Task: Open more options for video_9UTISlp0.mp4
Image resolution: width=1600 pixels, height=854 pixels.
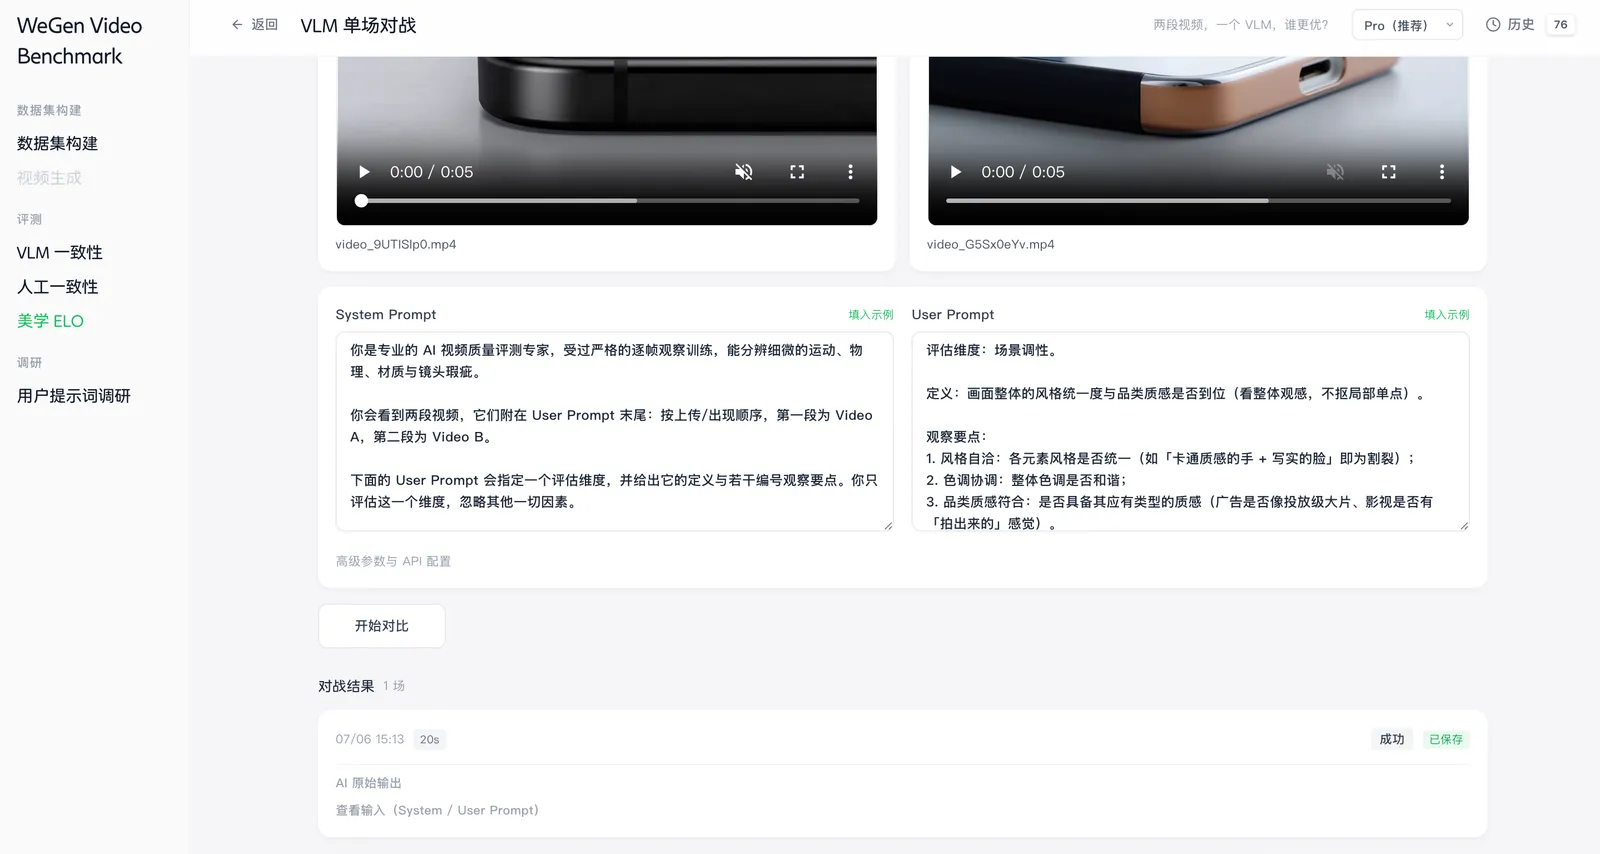Action: tap(850, 172)
